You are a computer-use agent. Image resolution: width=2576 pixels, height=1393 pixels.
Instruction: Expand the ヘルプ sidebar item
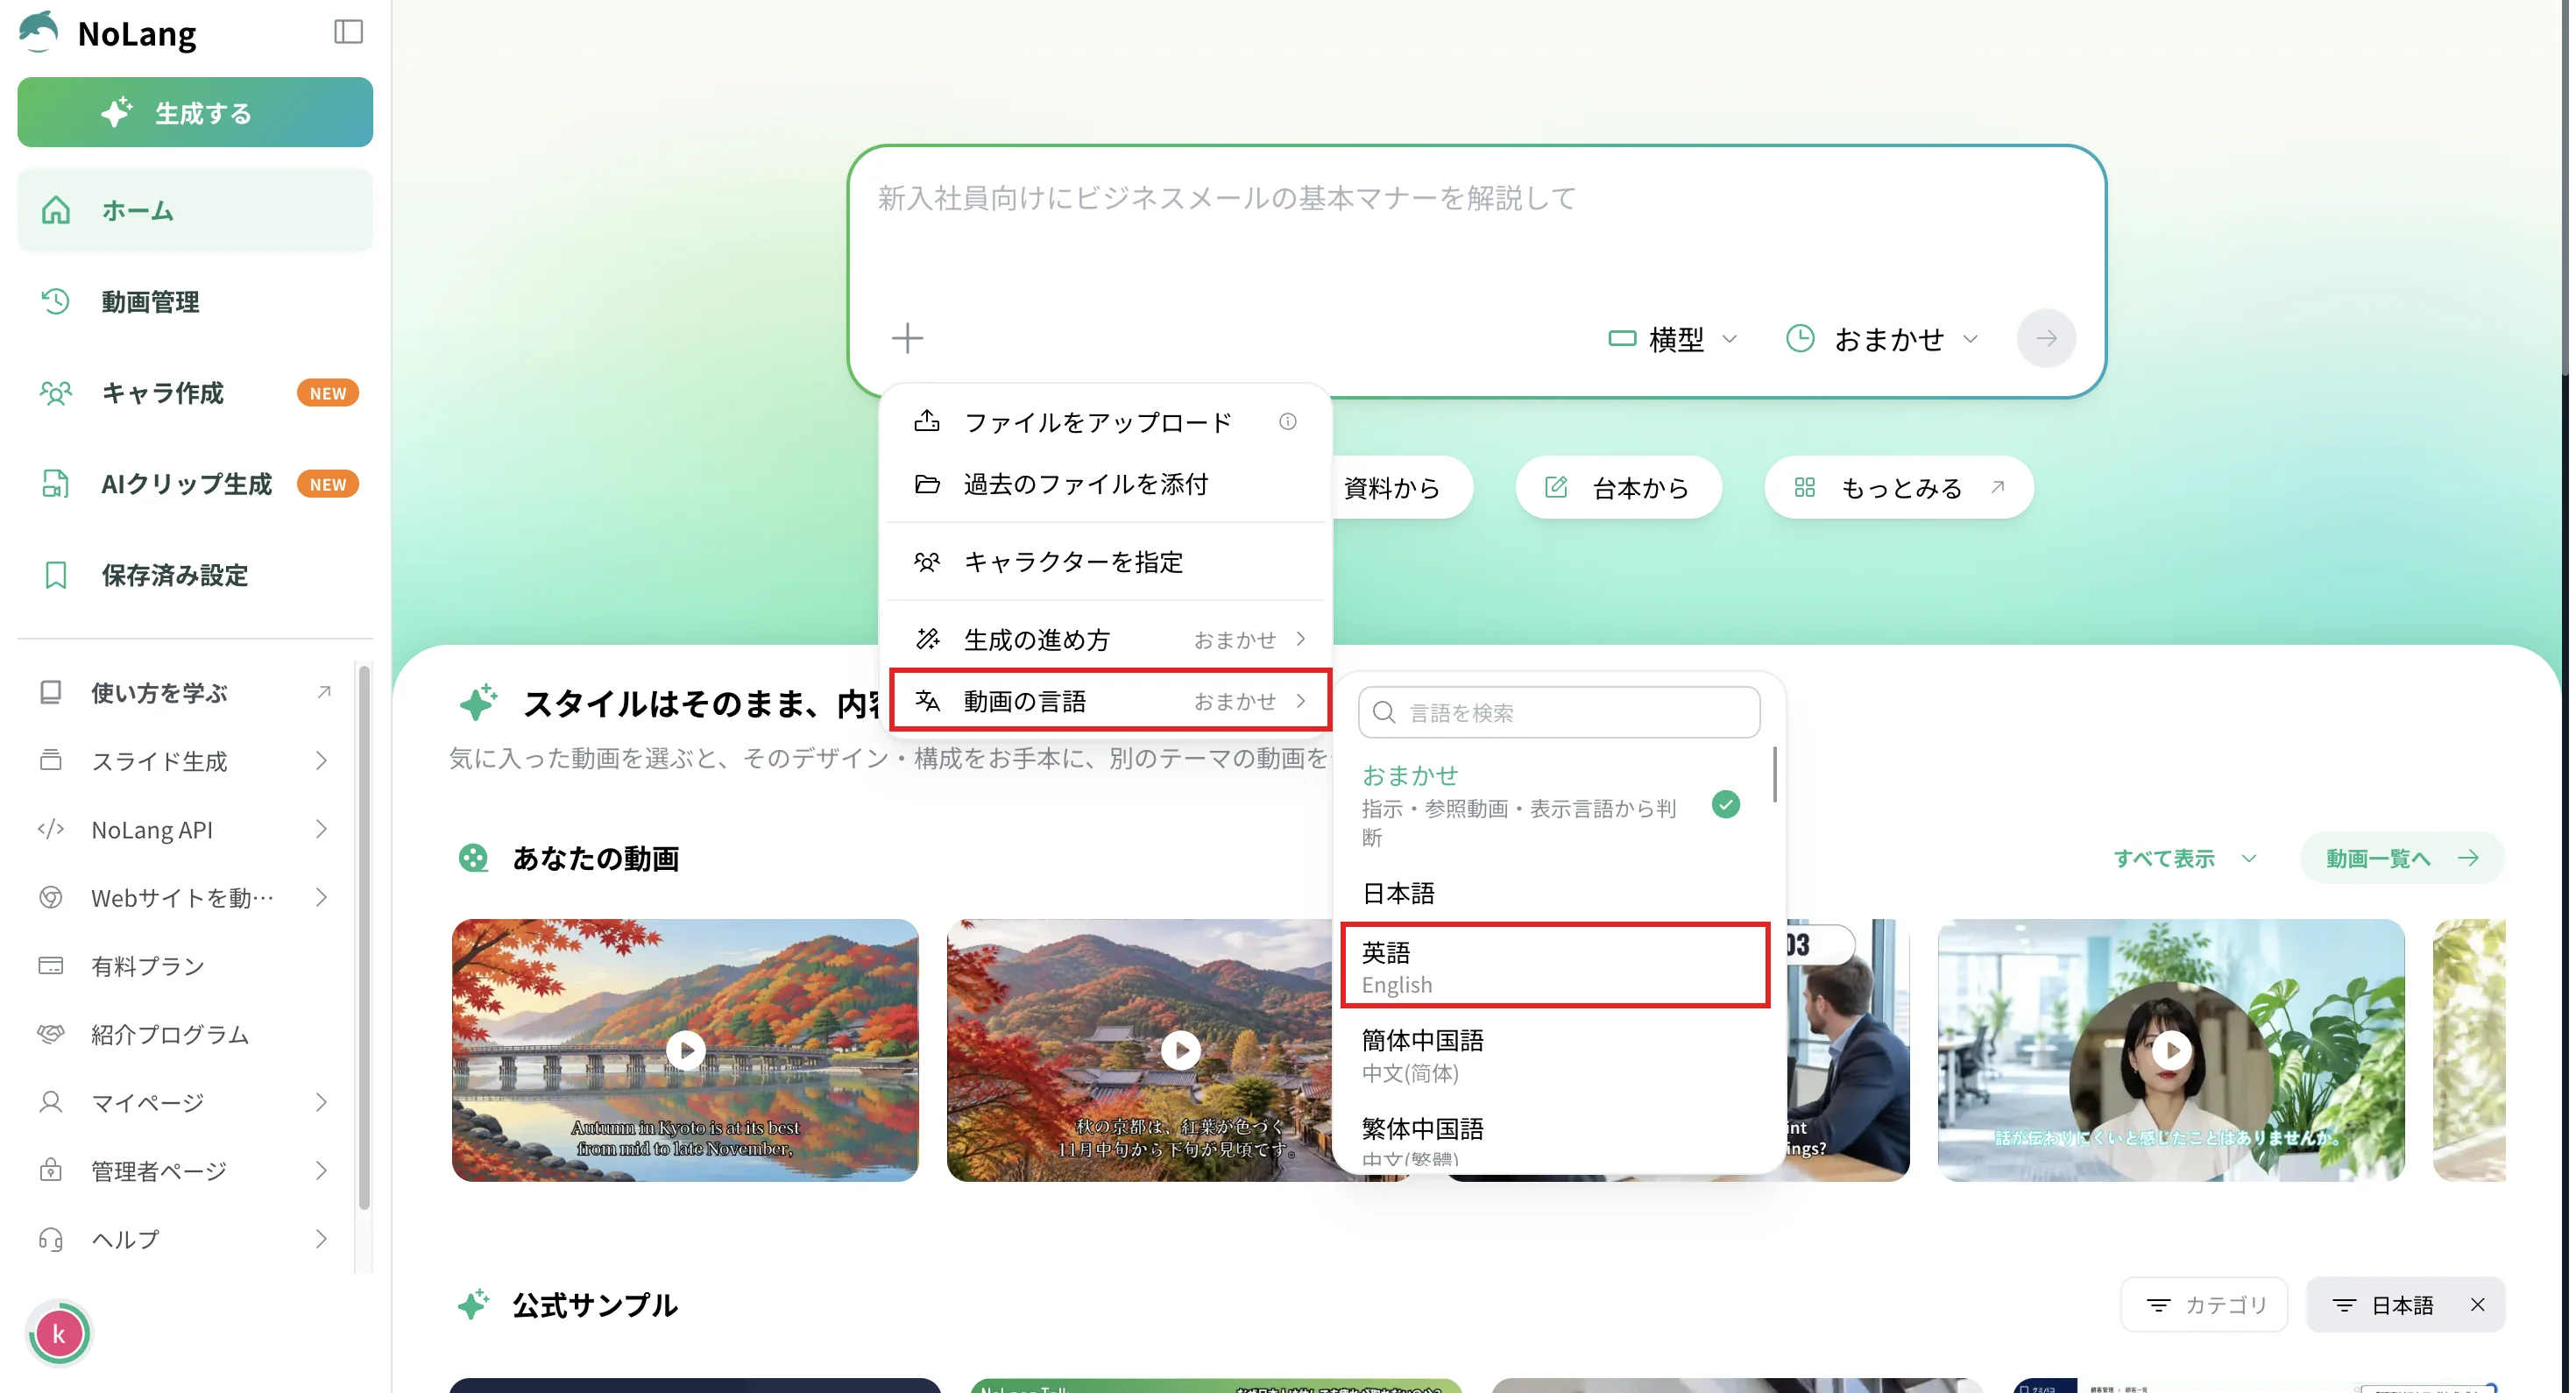tap(322, 1240)
